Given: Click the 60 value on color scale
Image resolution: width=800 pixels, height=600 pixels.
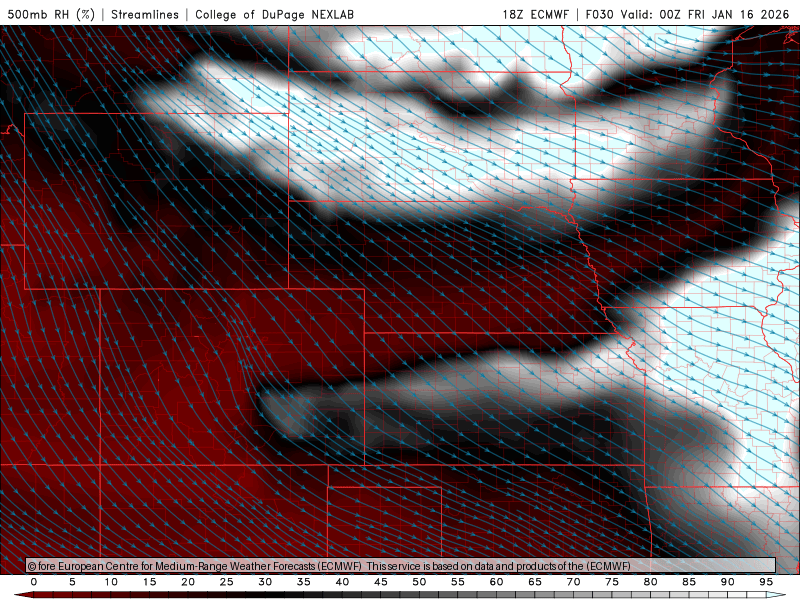Looking at the screenshot, I should (496, 582).
